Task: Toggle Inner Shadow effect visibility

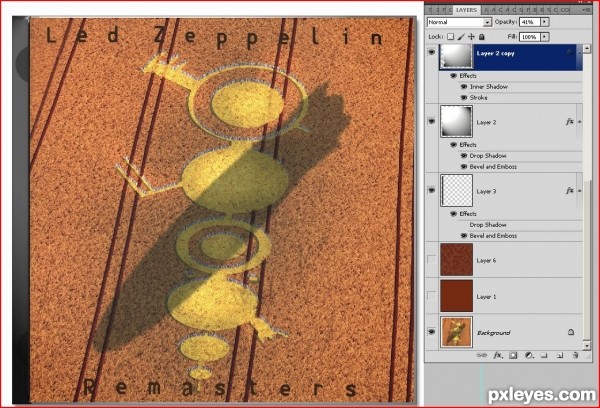Action: 464,87
